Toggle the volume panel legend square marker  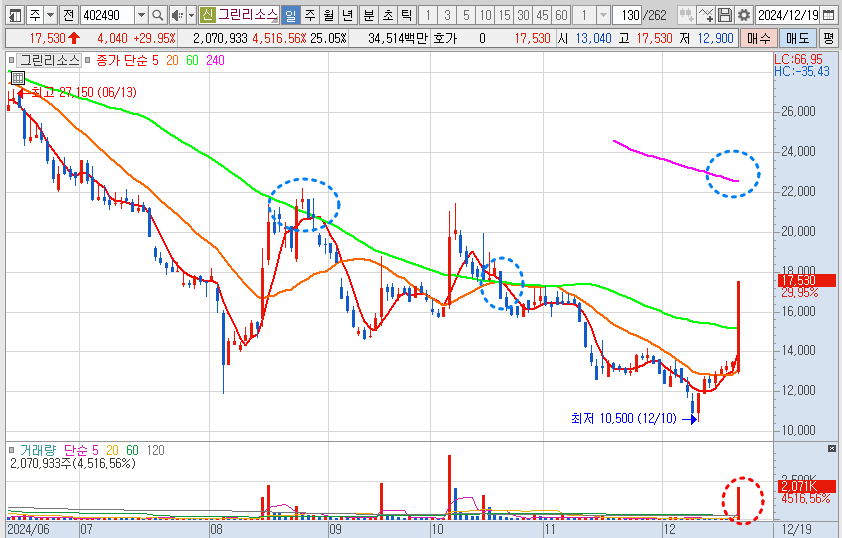pos(11,450)
